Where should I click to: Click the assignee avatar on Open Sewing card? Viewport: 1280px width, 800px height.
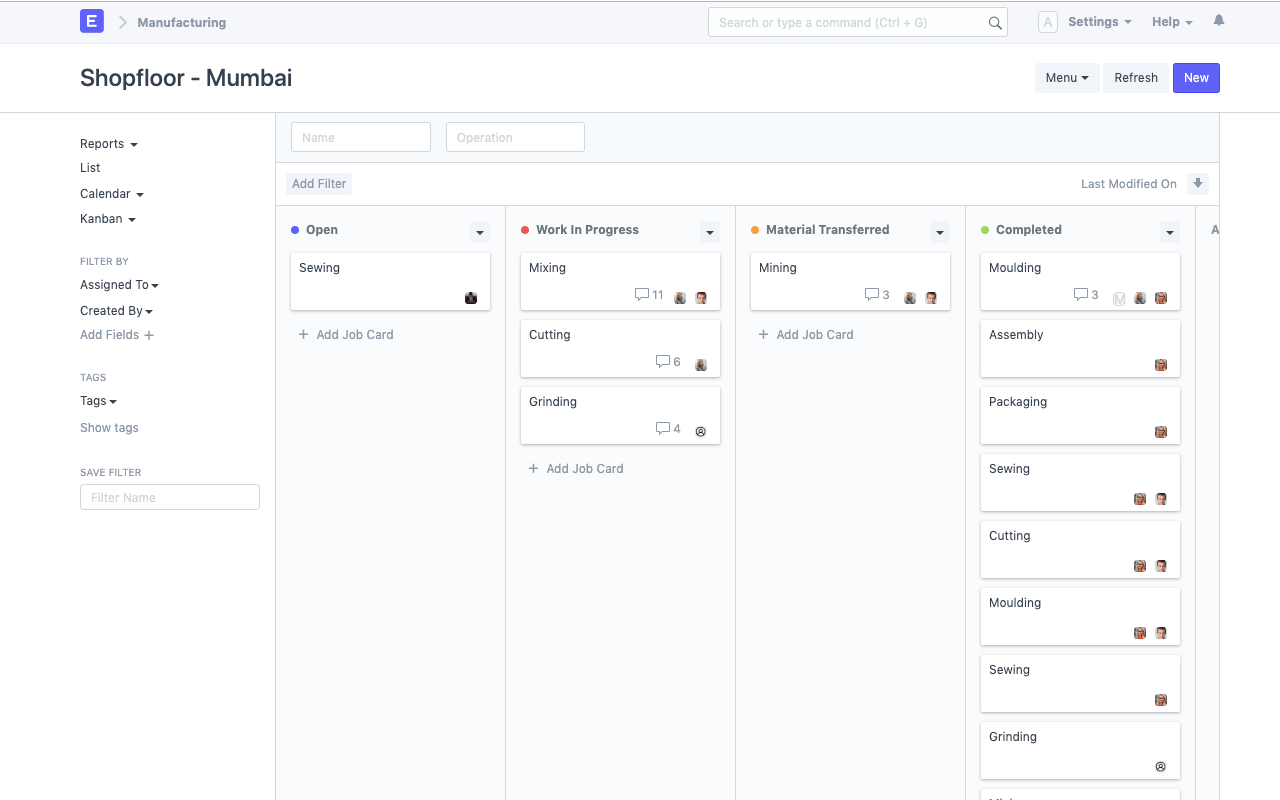coord(471,298)
